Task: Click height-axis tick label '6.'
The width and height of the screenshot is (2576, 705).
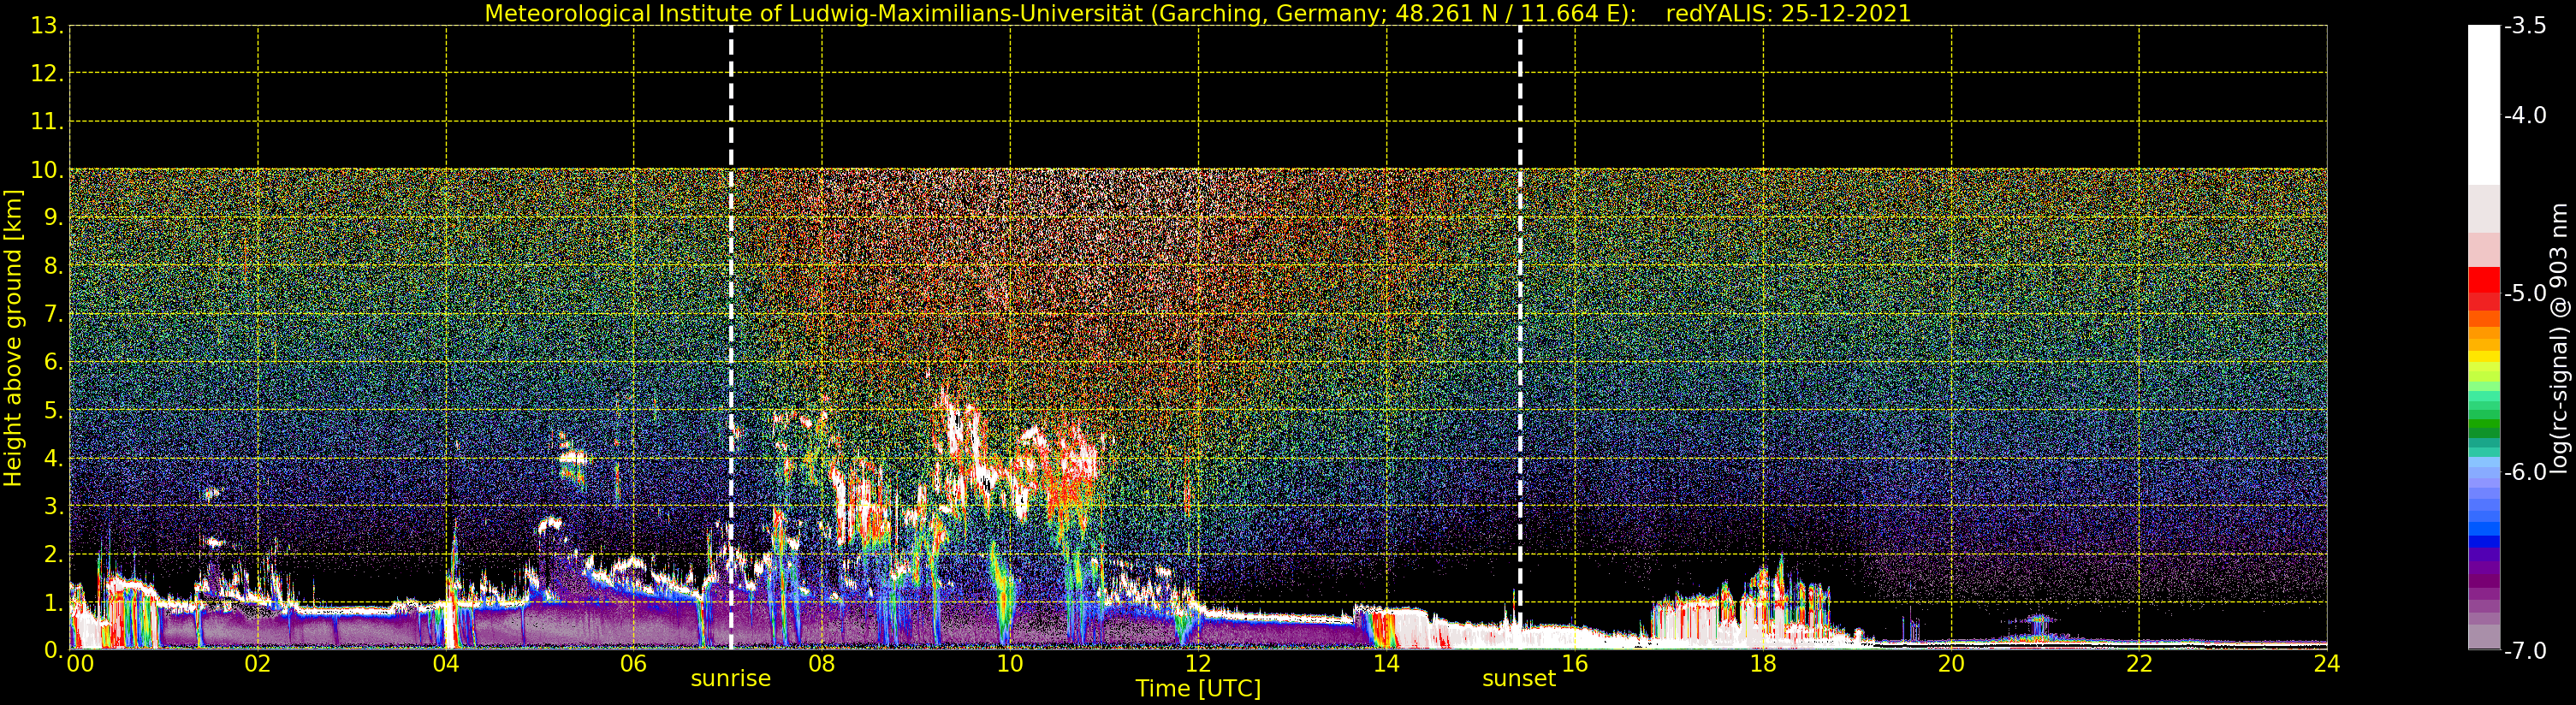Action: [53, 362]
